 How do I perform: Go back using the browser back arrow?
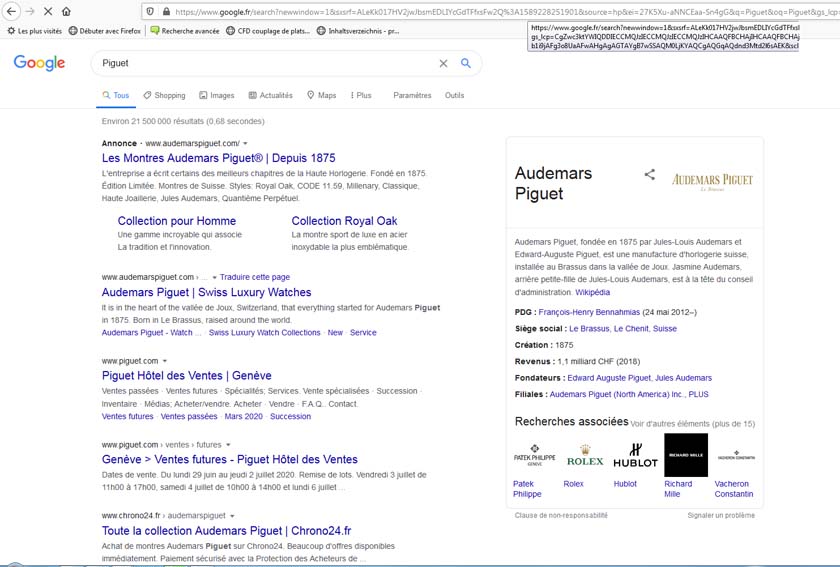click(x=11, y=11)
